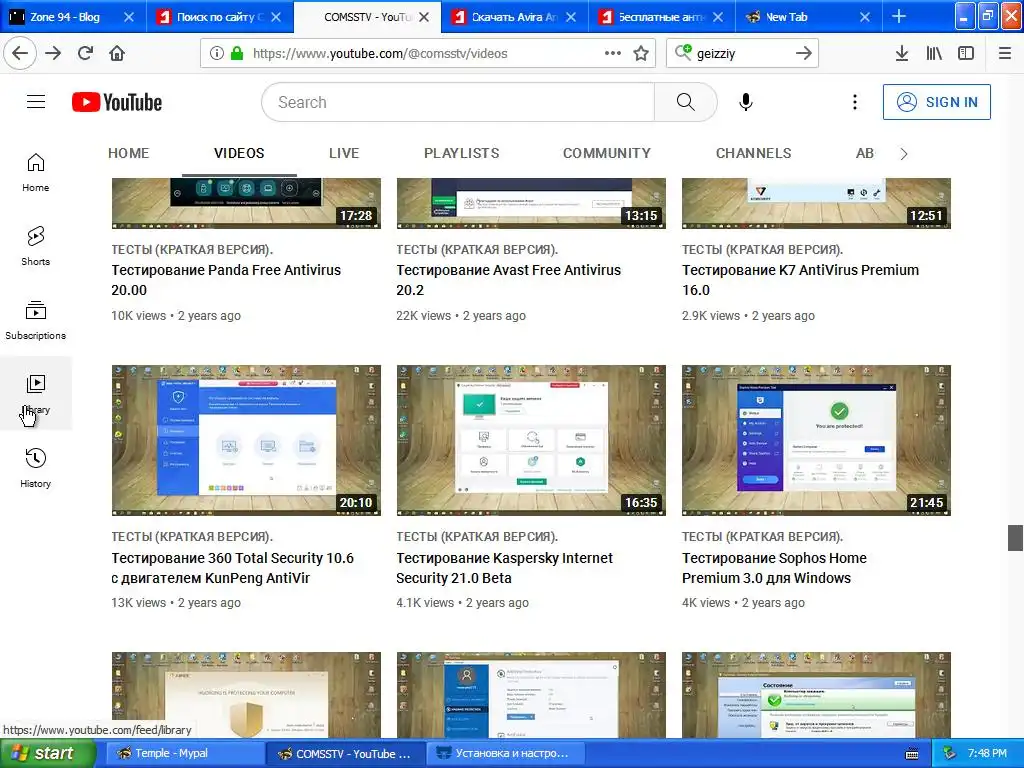This screenshot has width=1024, height=768.
Task: Close the COMSSTV - YouTube browser tab
Action: pyautogui.click(x=424, y=17)
